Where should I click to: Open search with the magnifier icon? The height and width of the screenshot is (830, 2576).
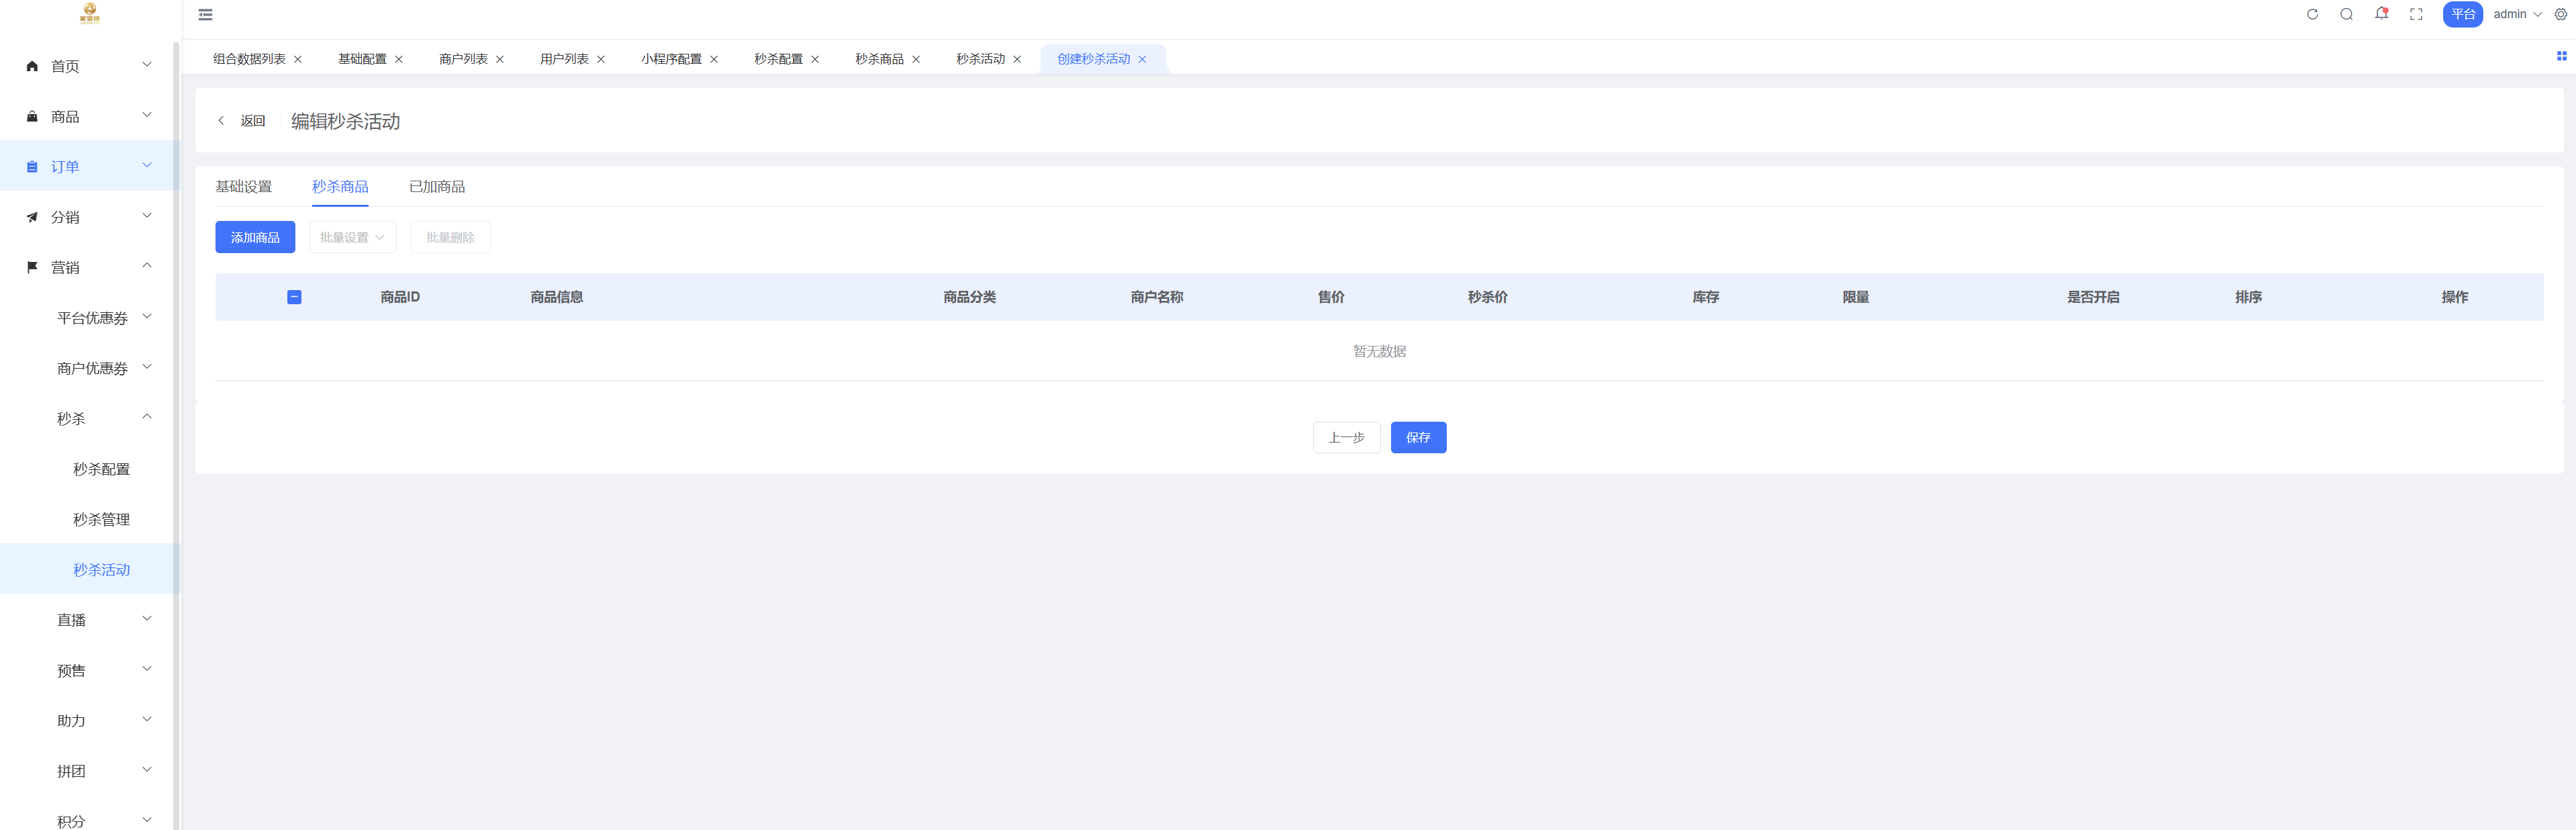click(2346, 15)
